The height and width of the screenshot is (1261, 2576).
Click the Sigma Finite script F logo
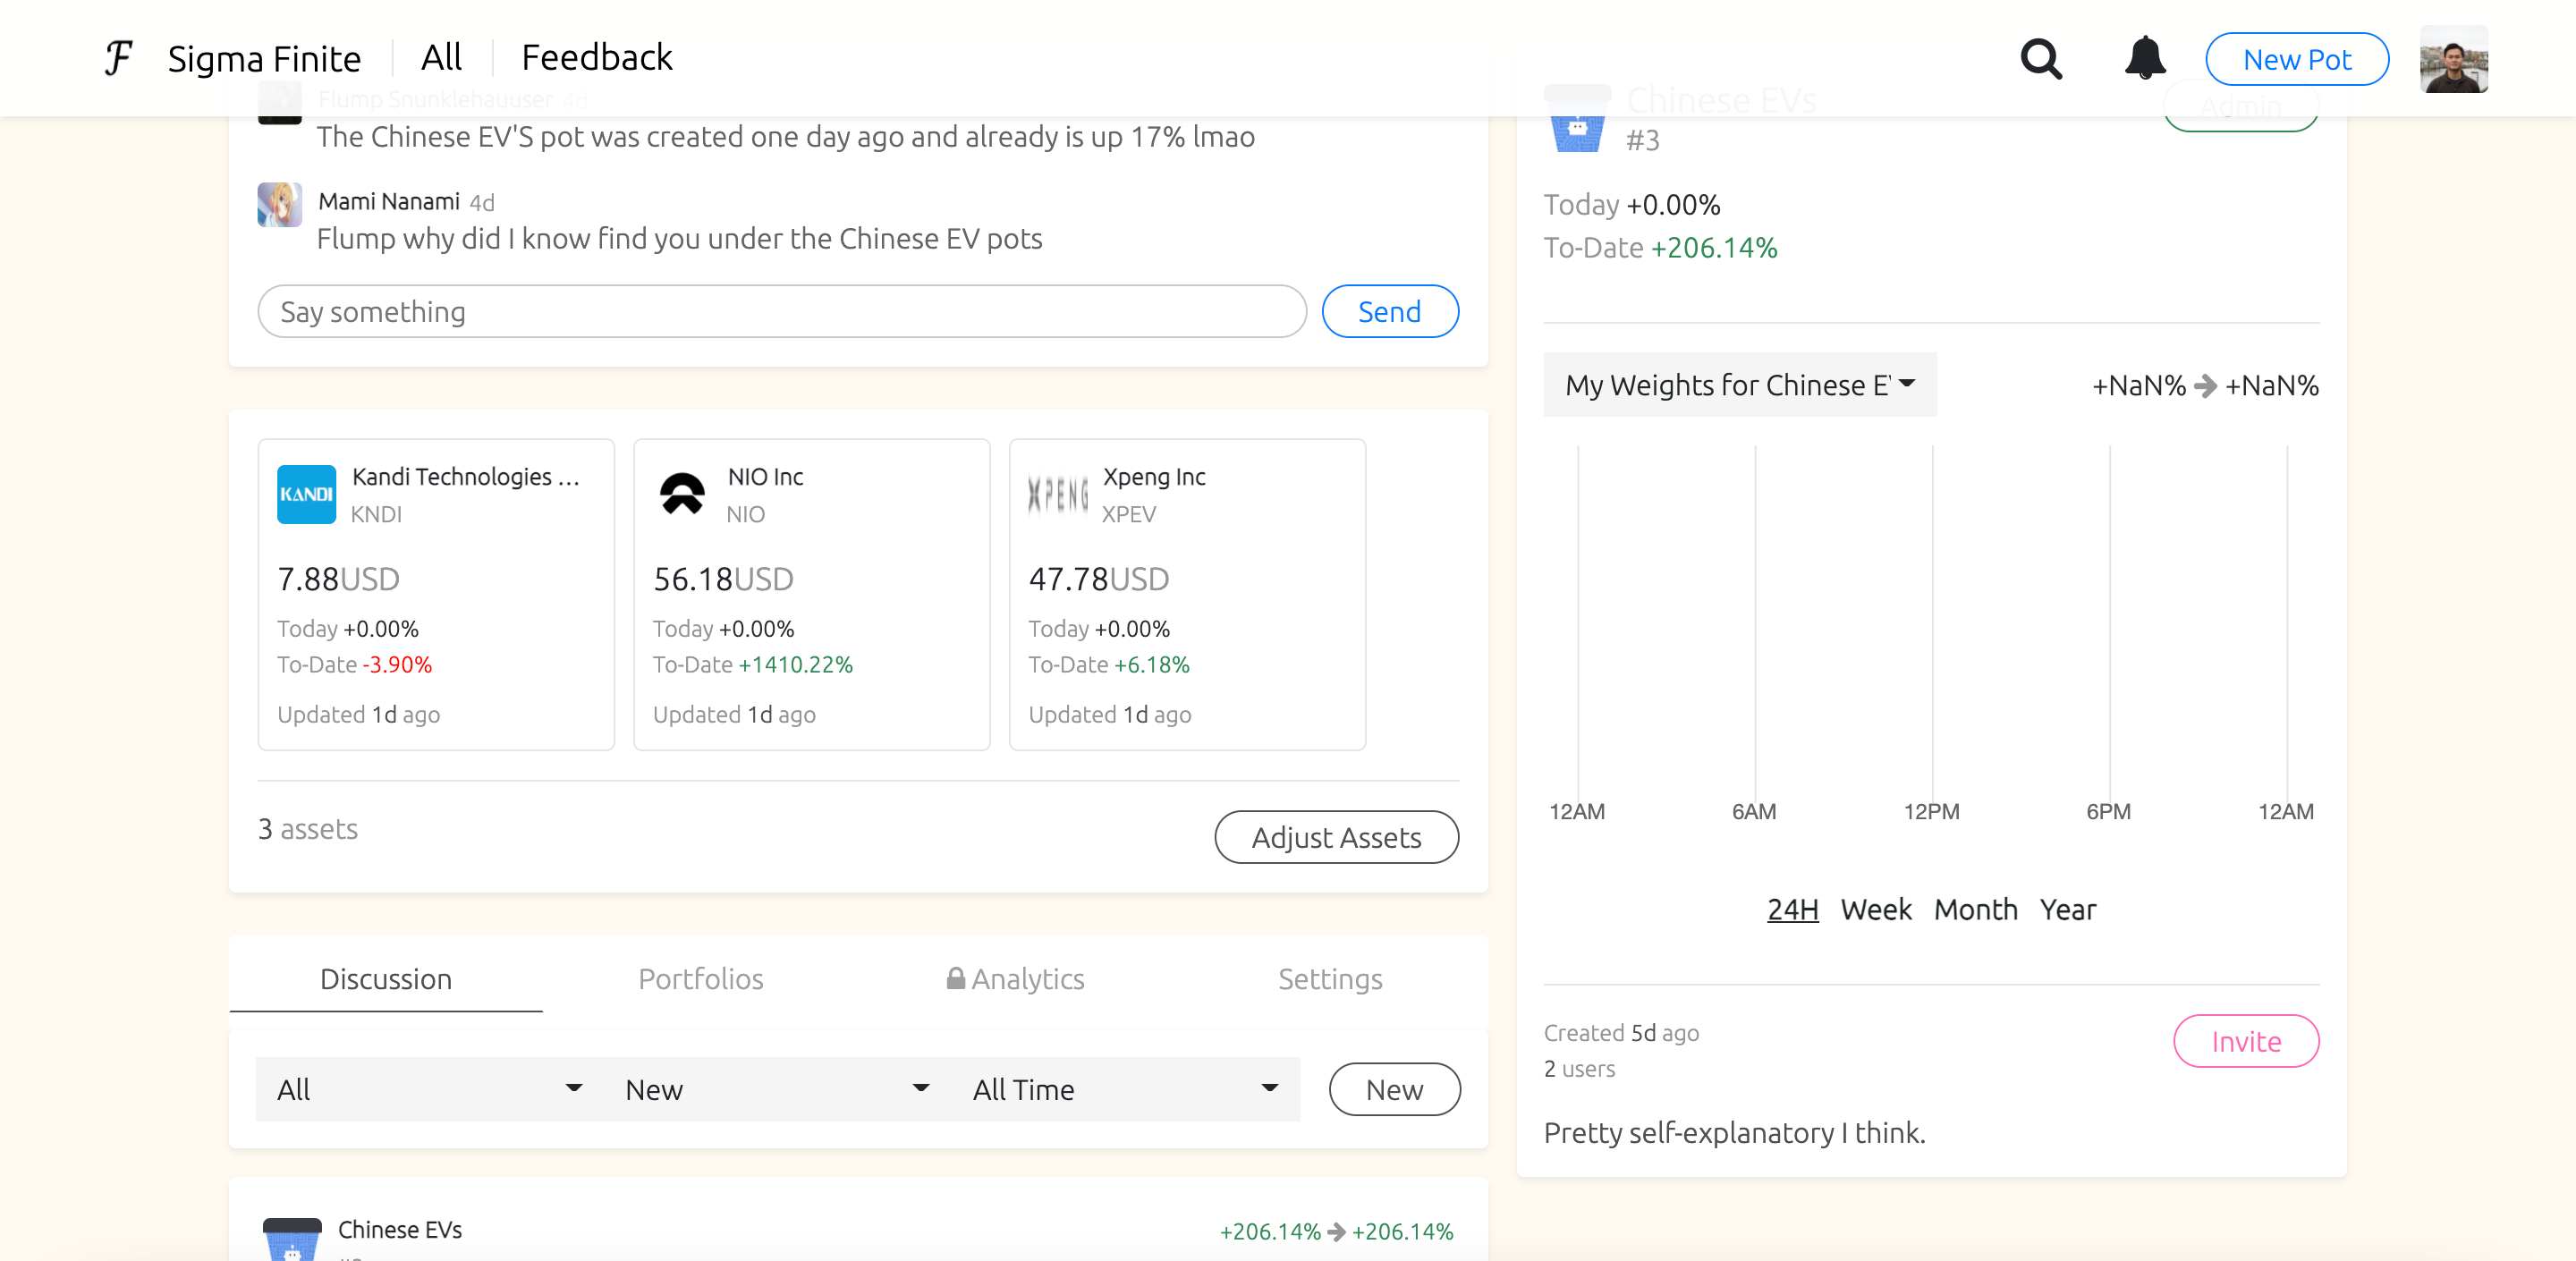coord(118,58)
